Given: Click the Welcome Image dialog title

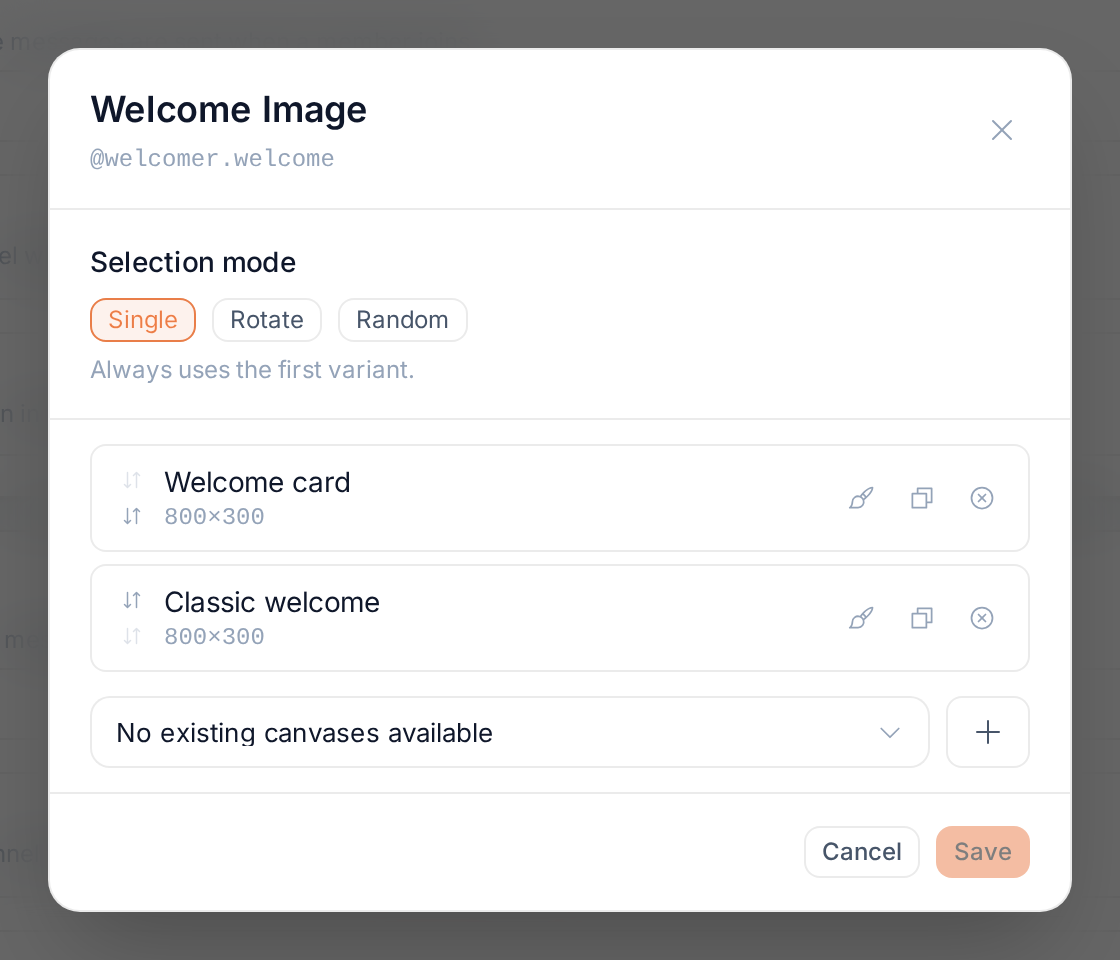Looking at the screenshot, I should pyautogui.click(x=229, y=110).
